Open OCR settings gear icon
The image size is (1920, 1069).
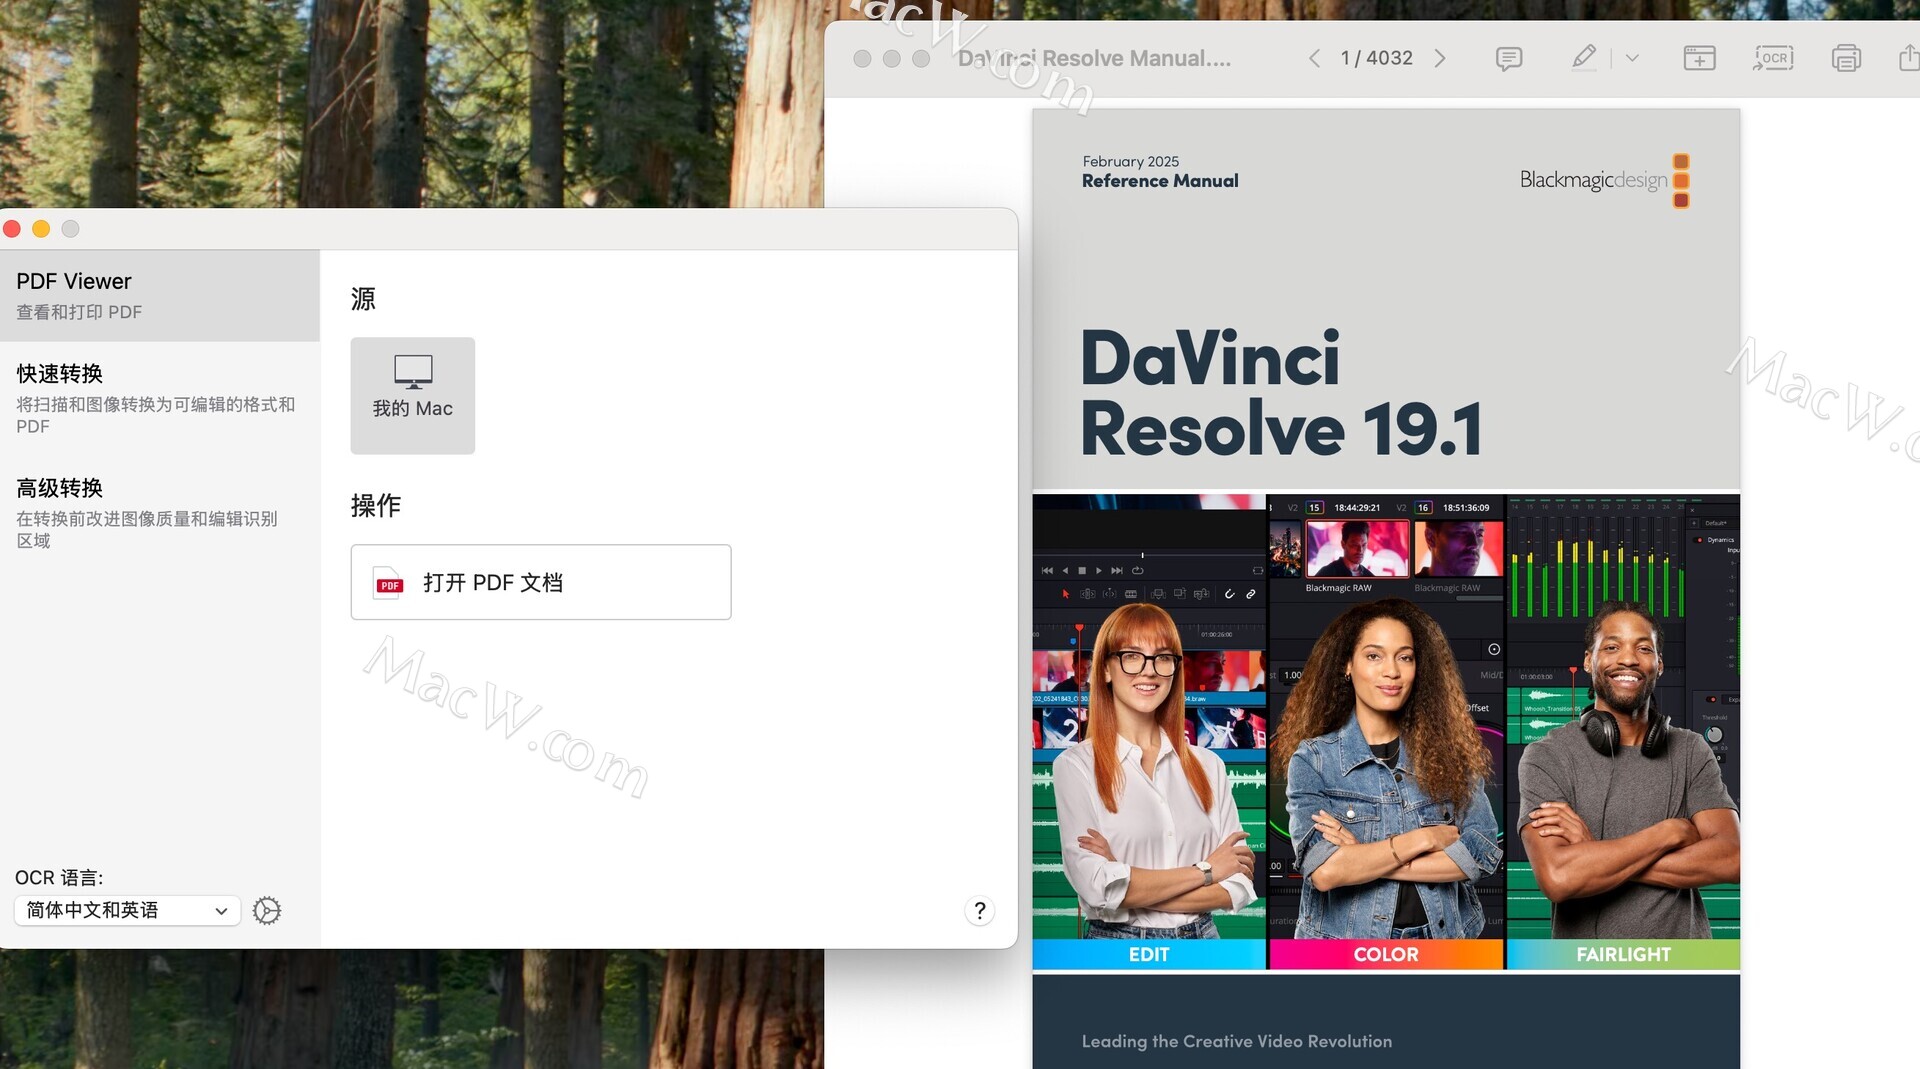tap(267, 910)
